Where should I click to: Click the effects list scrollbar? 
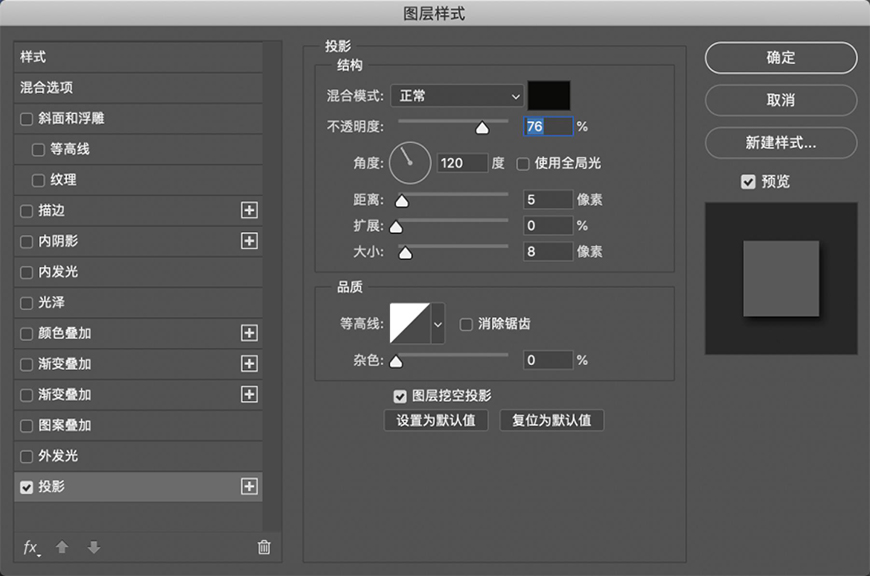pos(272,286)
